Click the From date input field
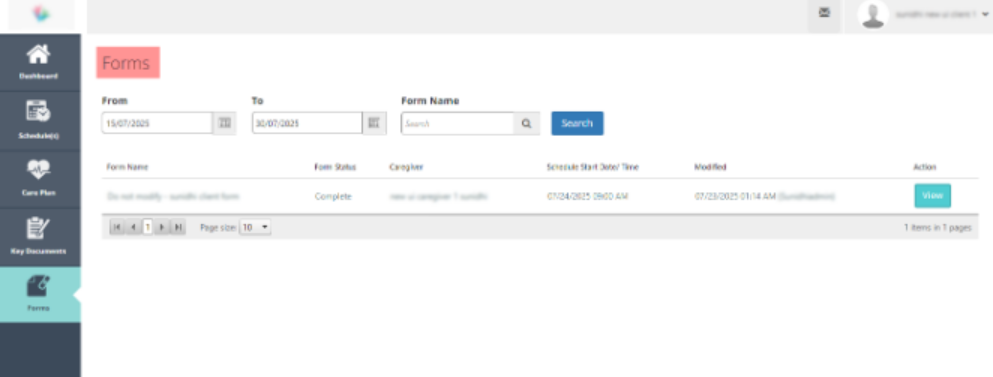Viewport: 993px width, 377px height. click(157, 123)
